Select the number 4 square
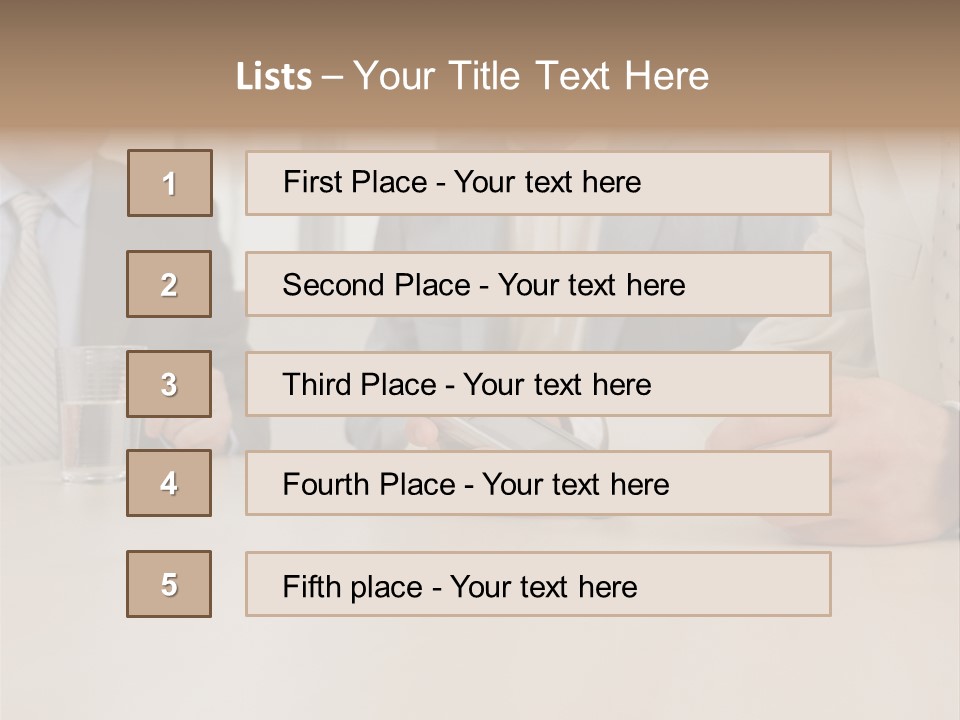This screenshot has height=720, width=960. (x=169, y=483)
